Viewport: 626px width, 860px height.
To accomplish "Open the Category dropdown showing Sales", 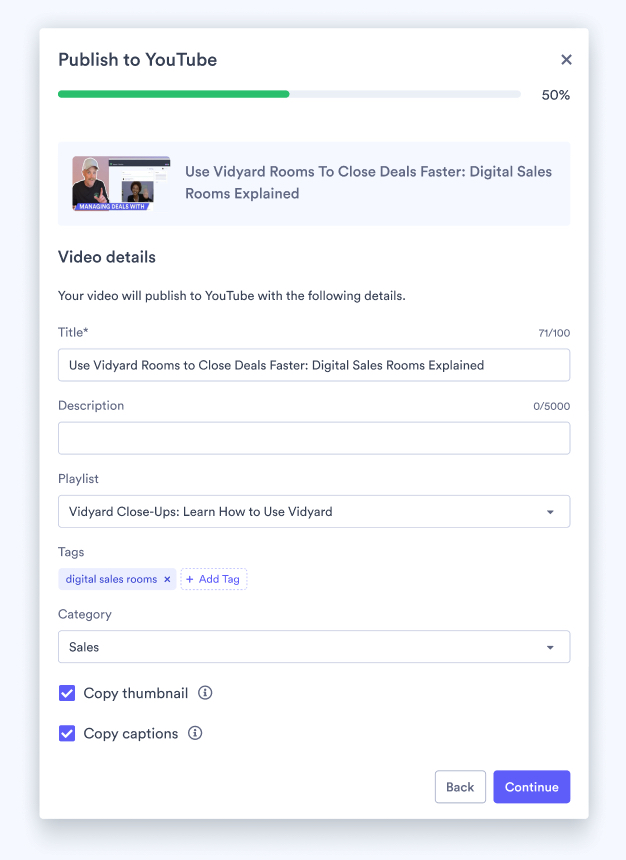I will pos(314,647).
